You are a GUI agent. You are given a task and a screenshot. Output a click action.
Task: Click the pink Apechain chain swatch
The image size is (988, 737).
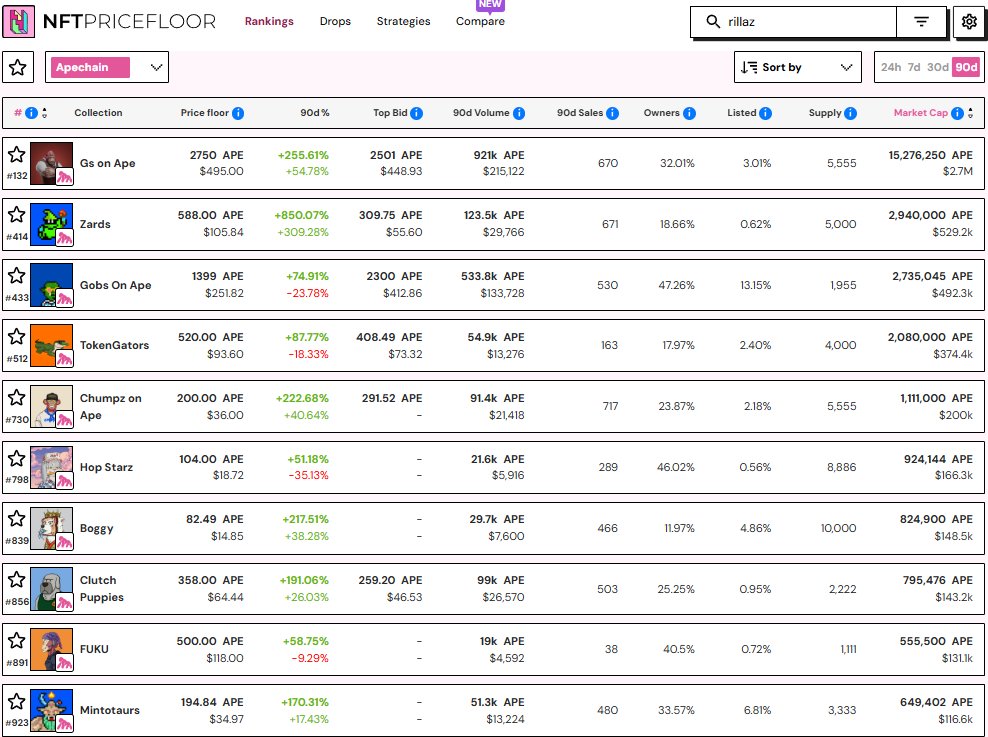pyautogui.click(x=92, y=68)
